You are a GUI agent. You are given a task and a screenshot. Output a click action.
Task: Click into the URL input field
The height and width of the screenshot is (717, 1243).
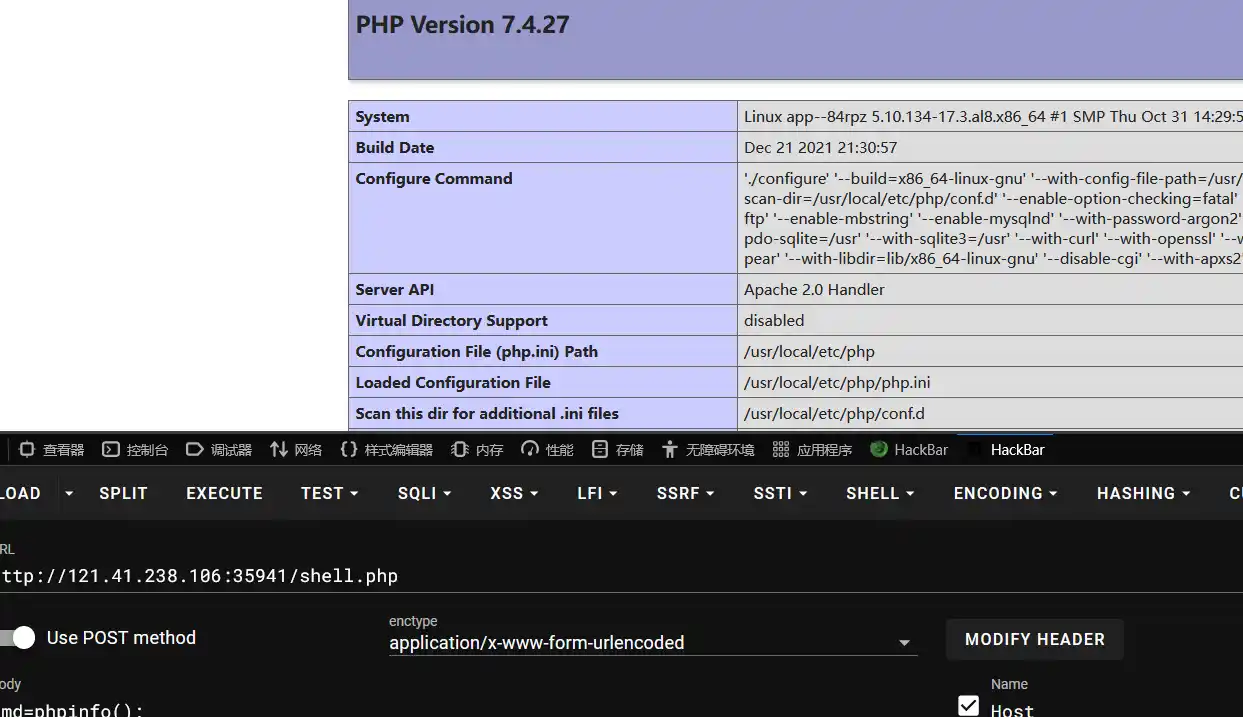400,576
